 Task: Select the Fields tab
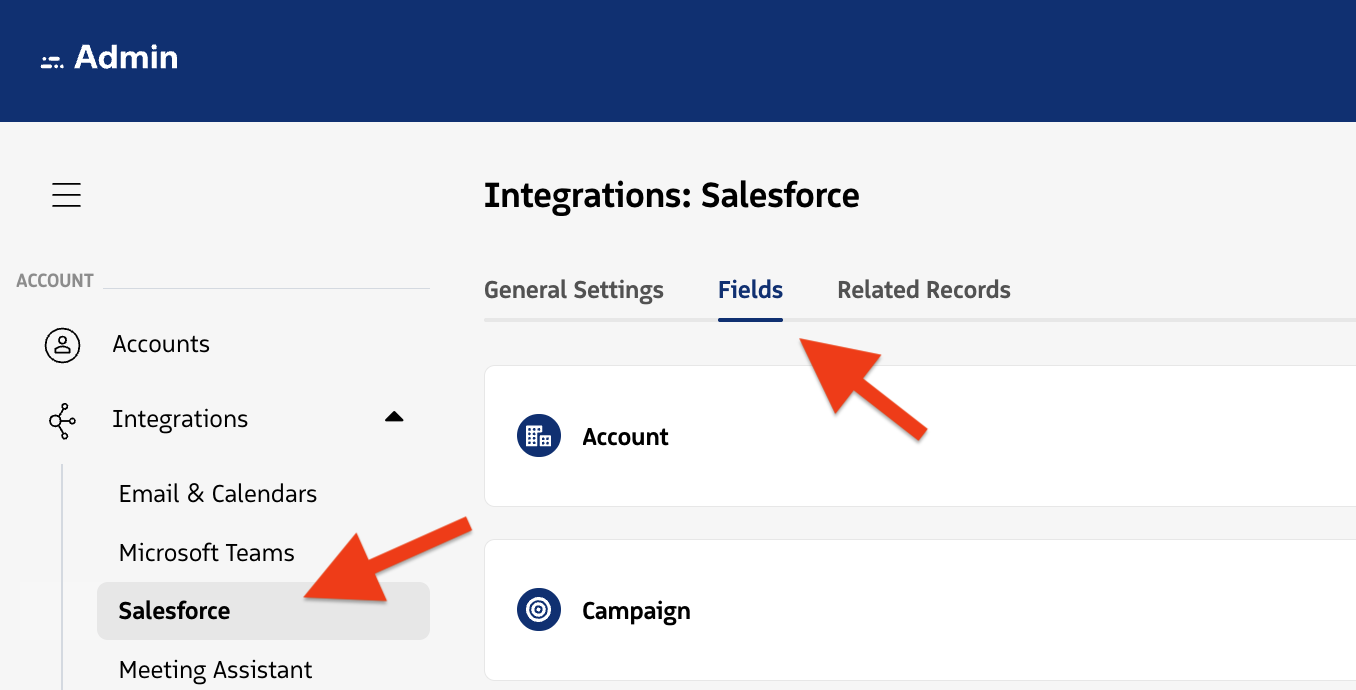(750, 290)
